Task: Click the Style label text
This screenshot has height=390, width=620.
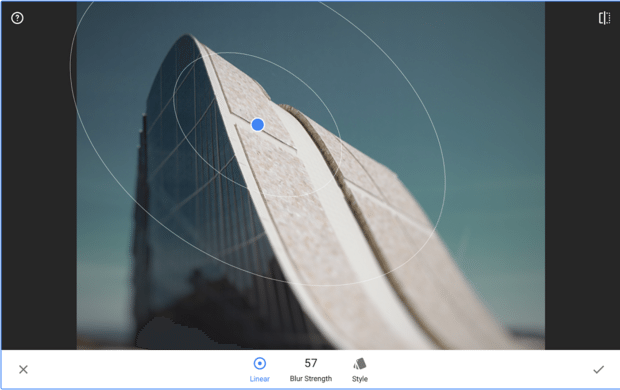Action: (360, 379)
